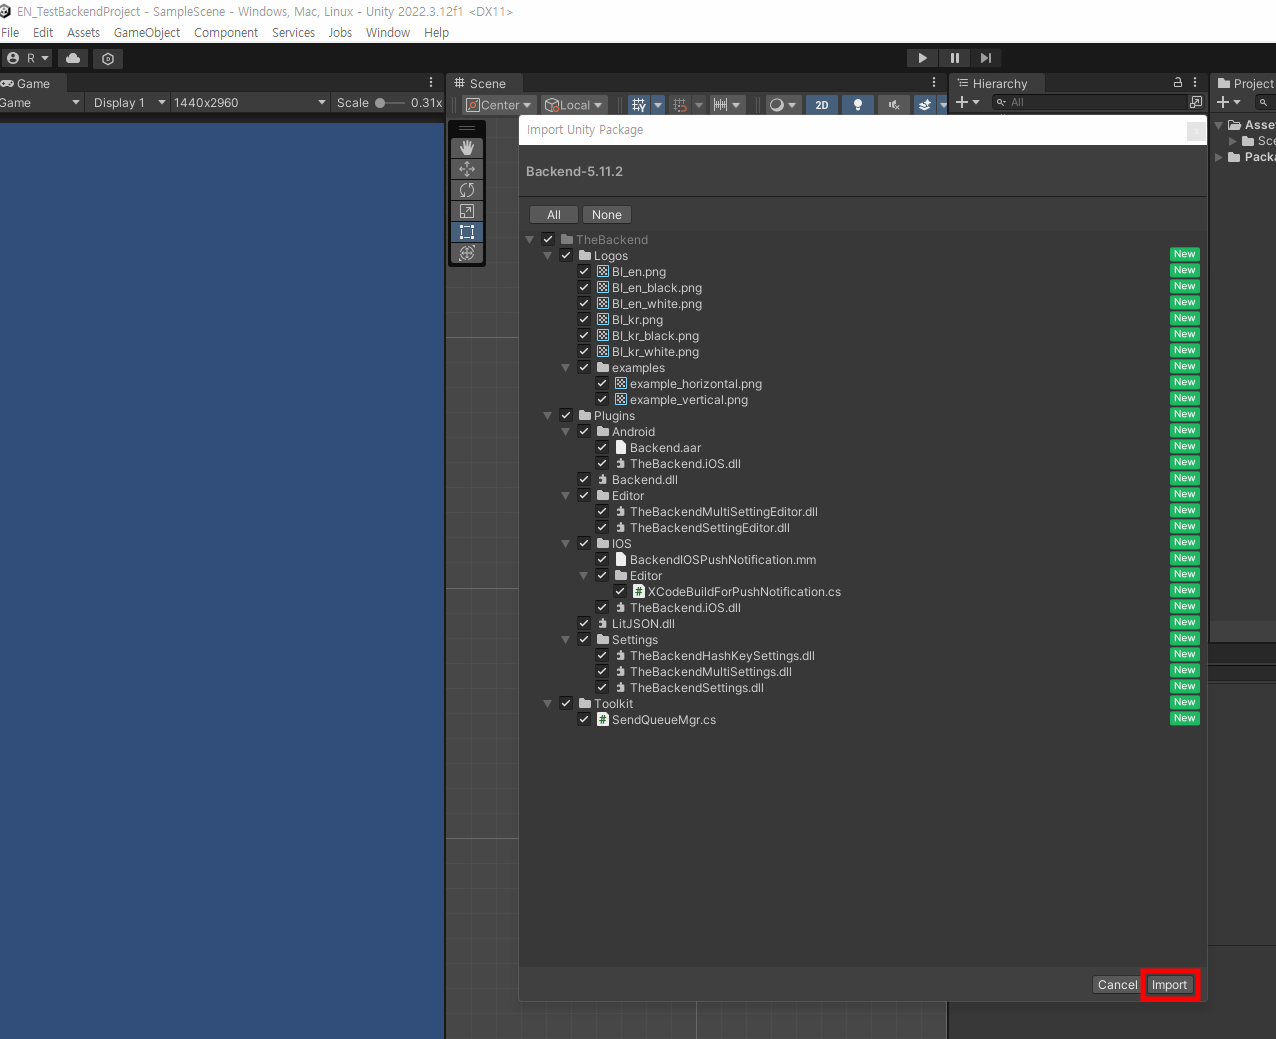Toggle scene audio mute icon
This screenshot has width=1276, height=1039.
(894, 104)
